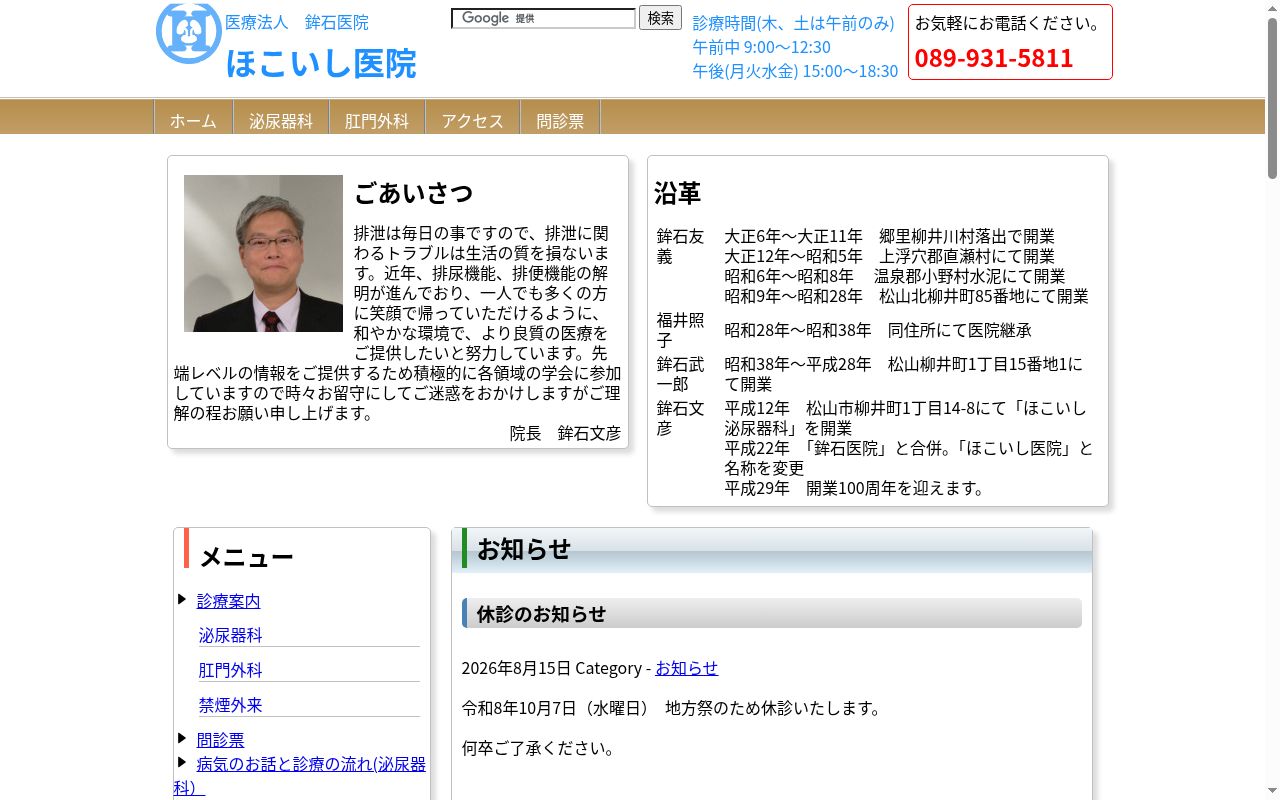Click the 2026年8月15日 date text
Screen dimensions: 1280x800
(x=516, y=668)
